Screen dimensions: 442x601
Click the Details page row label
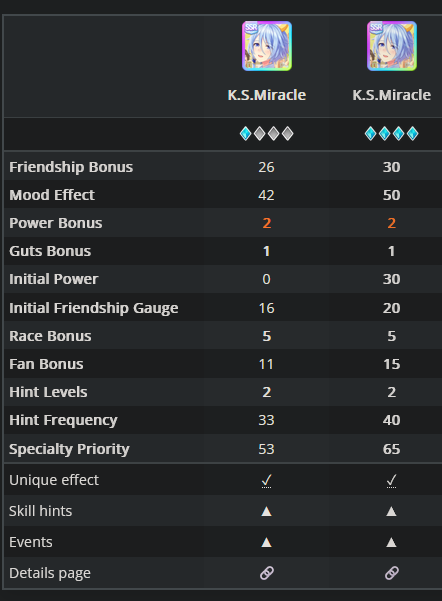pyautogui.click(x=50, y=573)
